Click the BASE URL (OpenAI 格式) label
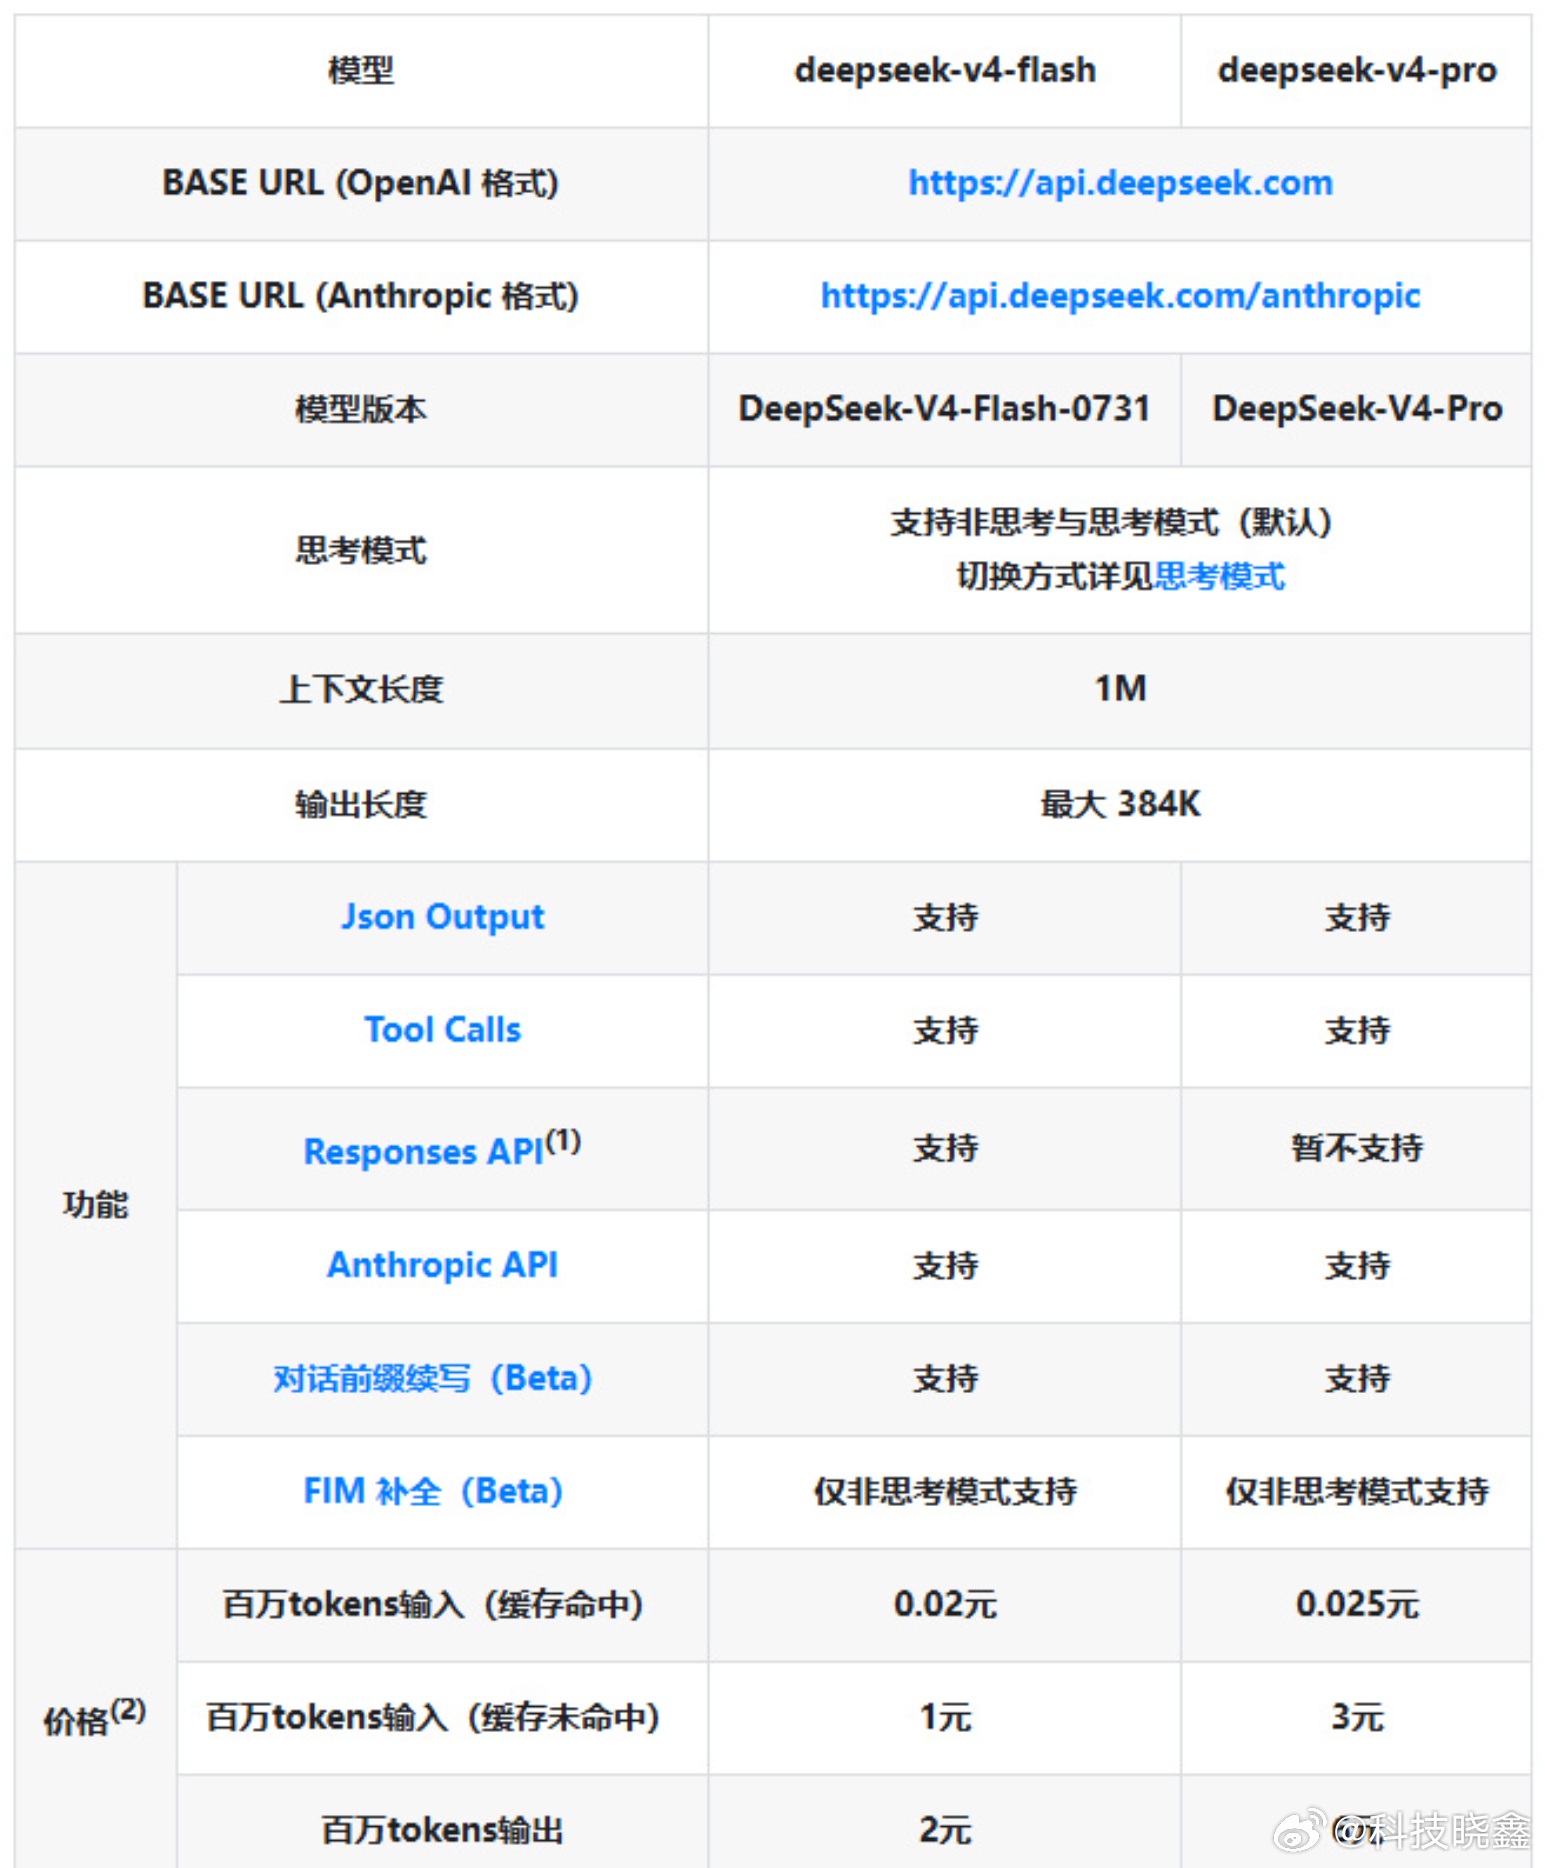This screenshot has height=1868, width=1545. [x=361, y=183]
